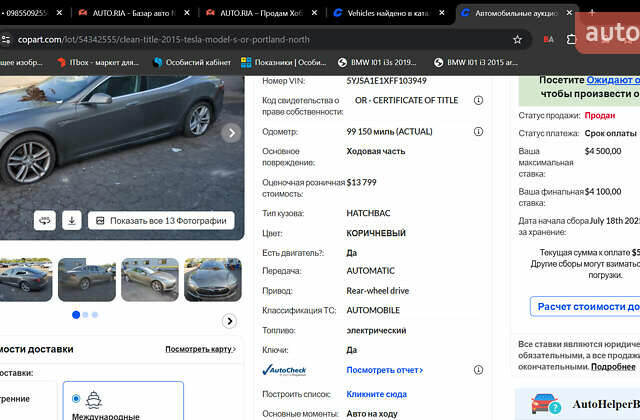Select second carousel dot
This screenshot has height=420, width=640.
pyautogui.click(x=85, y=315)
